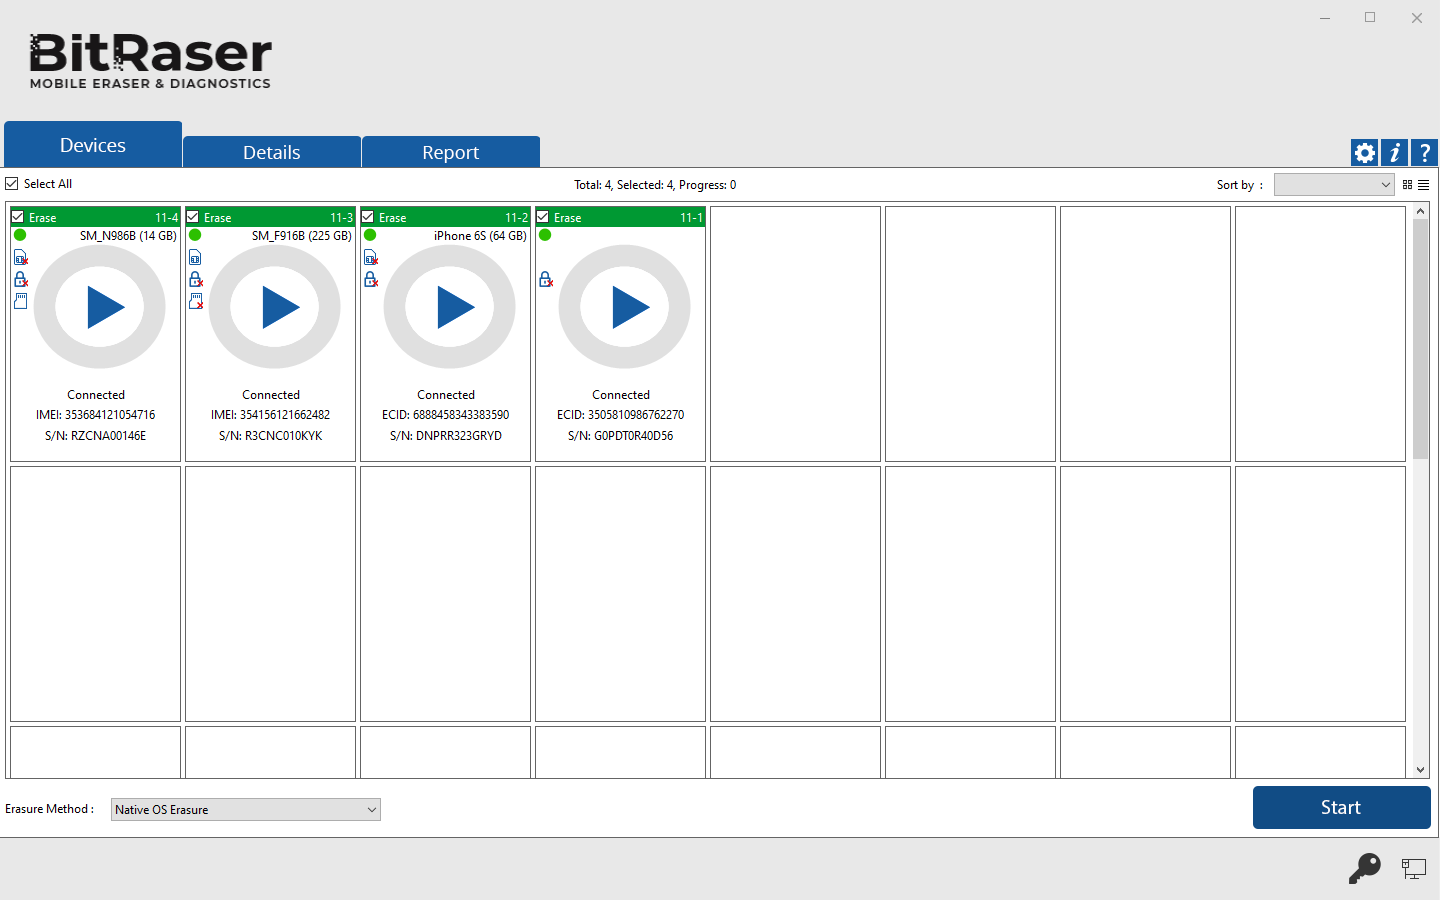
Task: Select IMEI: 354156121662482 text
Action: (271, 415)
